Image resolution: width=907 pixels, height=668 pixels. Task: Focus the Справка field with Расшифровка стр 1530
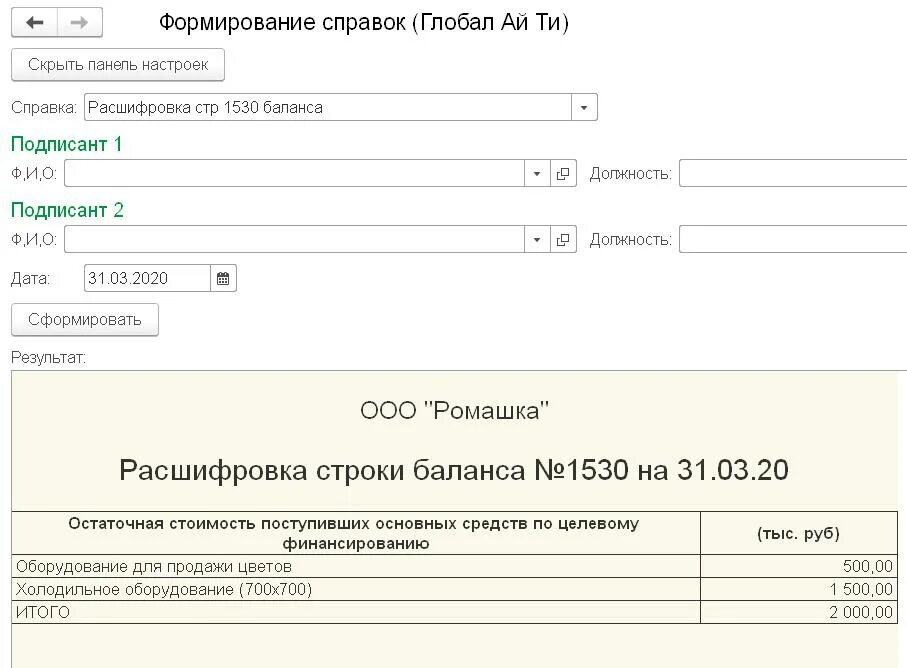pos(328,108)
